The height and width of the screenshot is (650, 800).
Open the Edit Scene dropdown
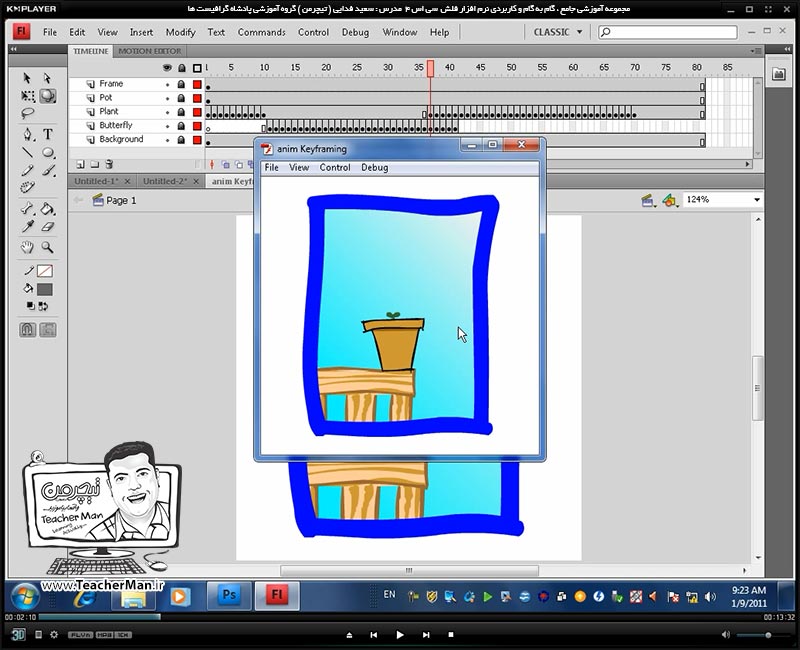648,201
